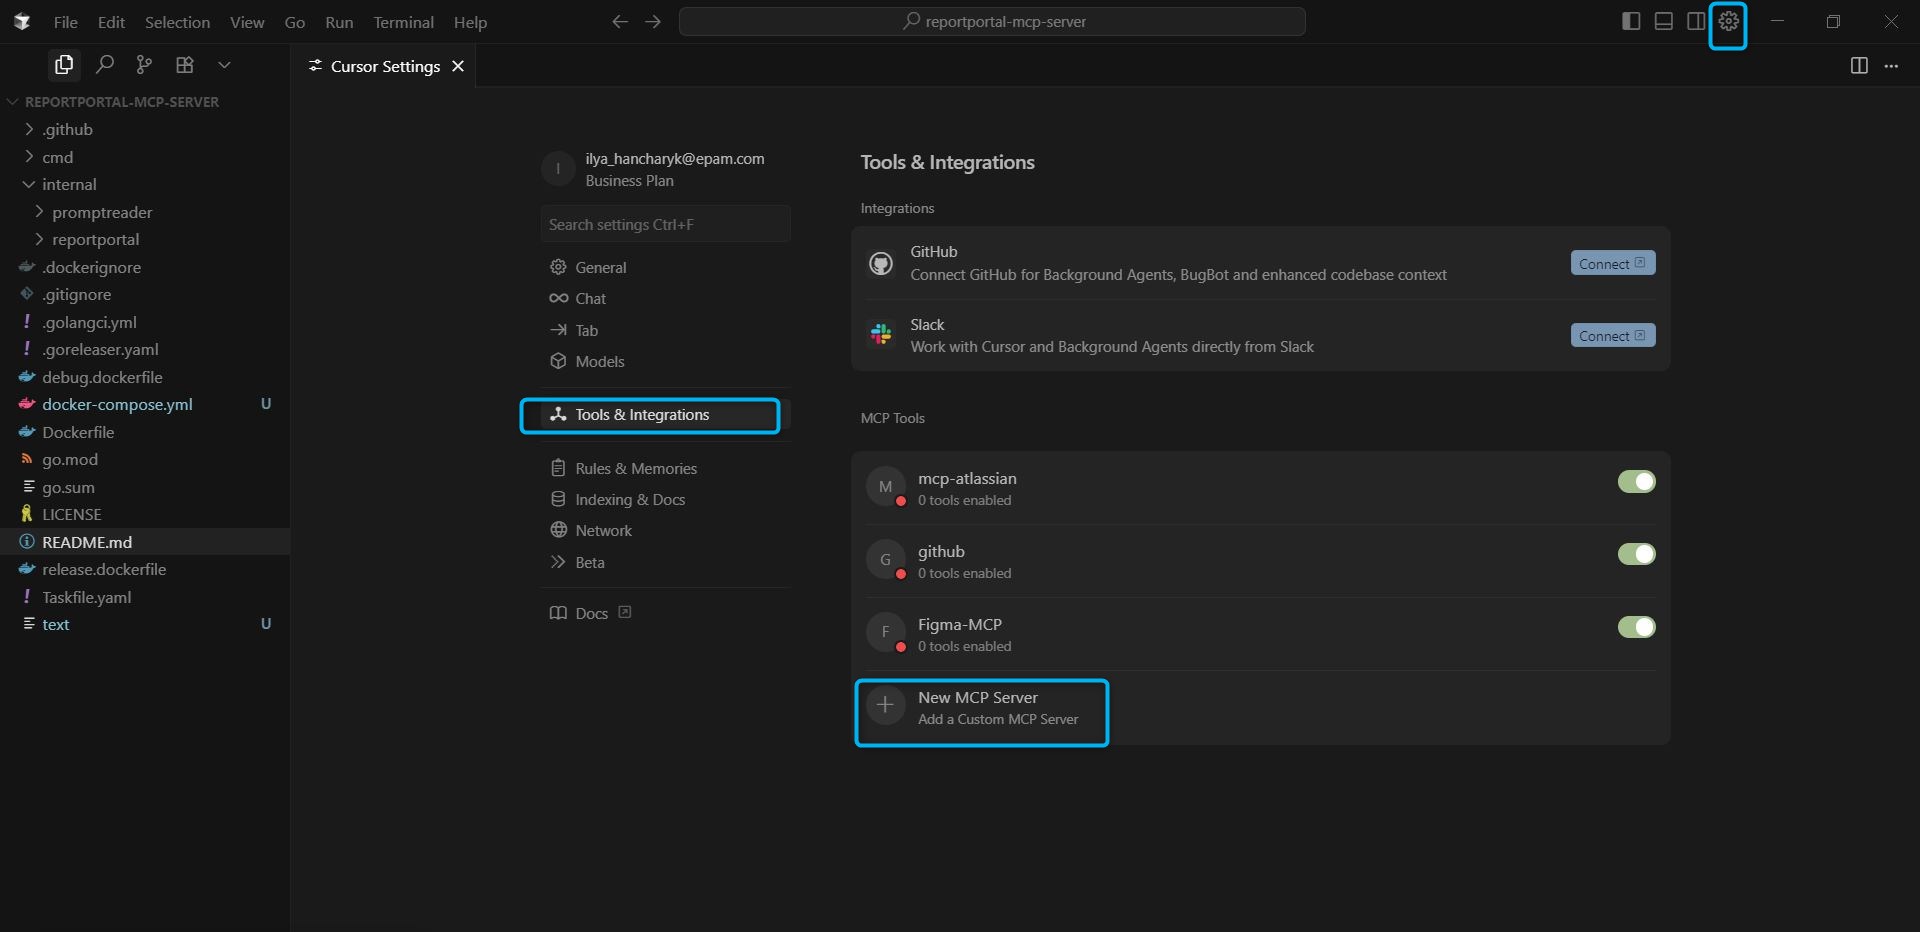Toggle the bottom panel icon

(x=1663, y=20)
